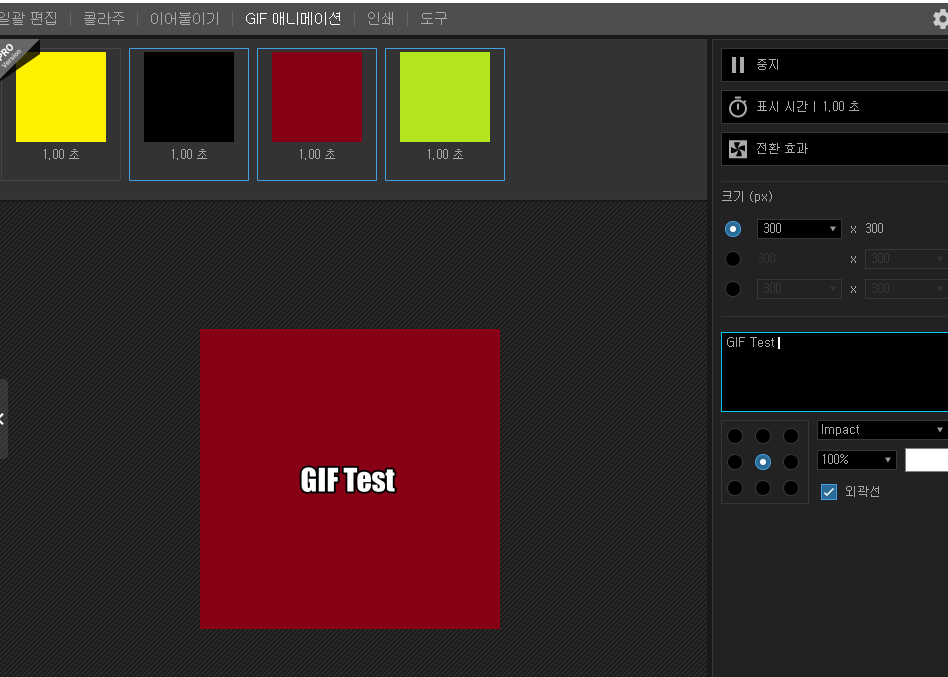Select the third size radio option
The image size is (948, 677).
[x=733, y=289]
